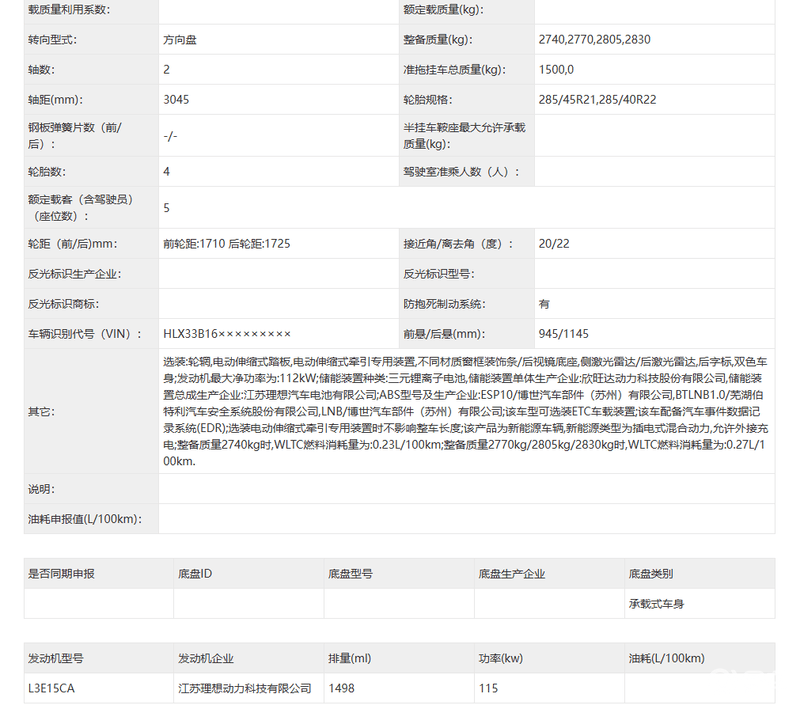Select engine maker 江苏理想动力科技有限公司

pyautogui.click(x=245, y=689)
